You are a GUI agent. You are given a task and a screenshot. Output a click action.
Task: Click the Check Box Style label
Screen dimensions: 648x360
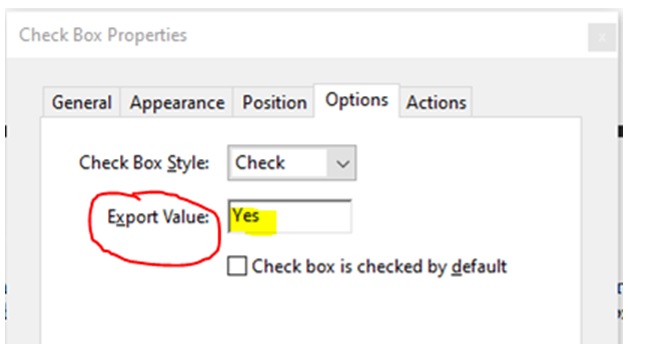click(144, 163)
